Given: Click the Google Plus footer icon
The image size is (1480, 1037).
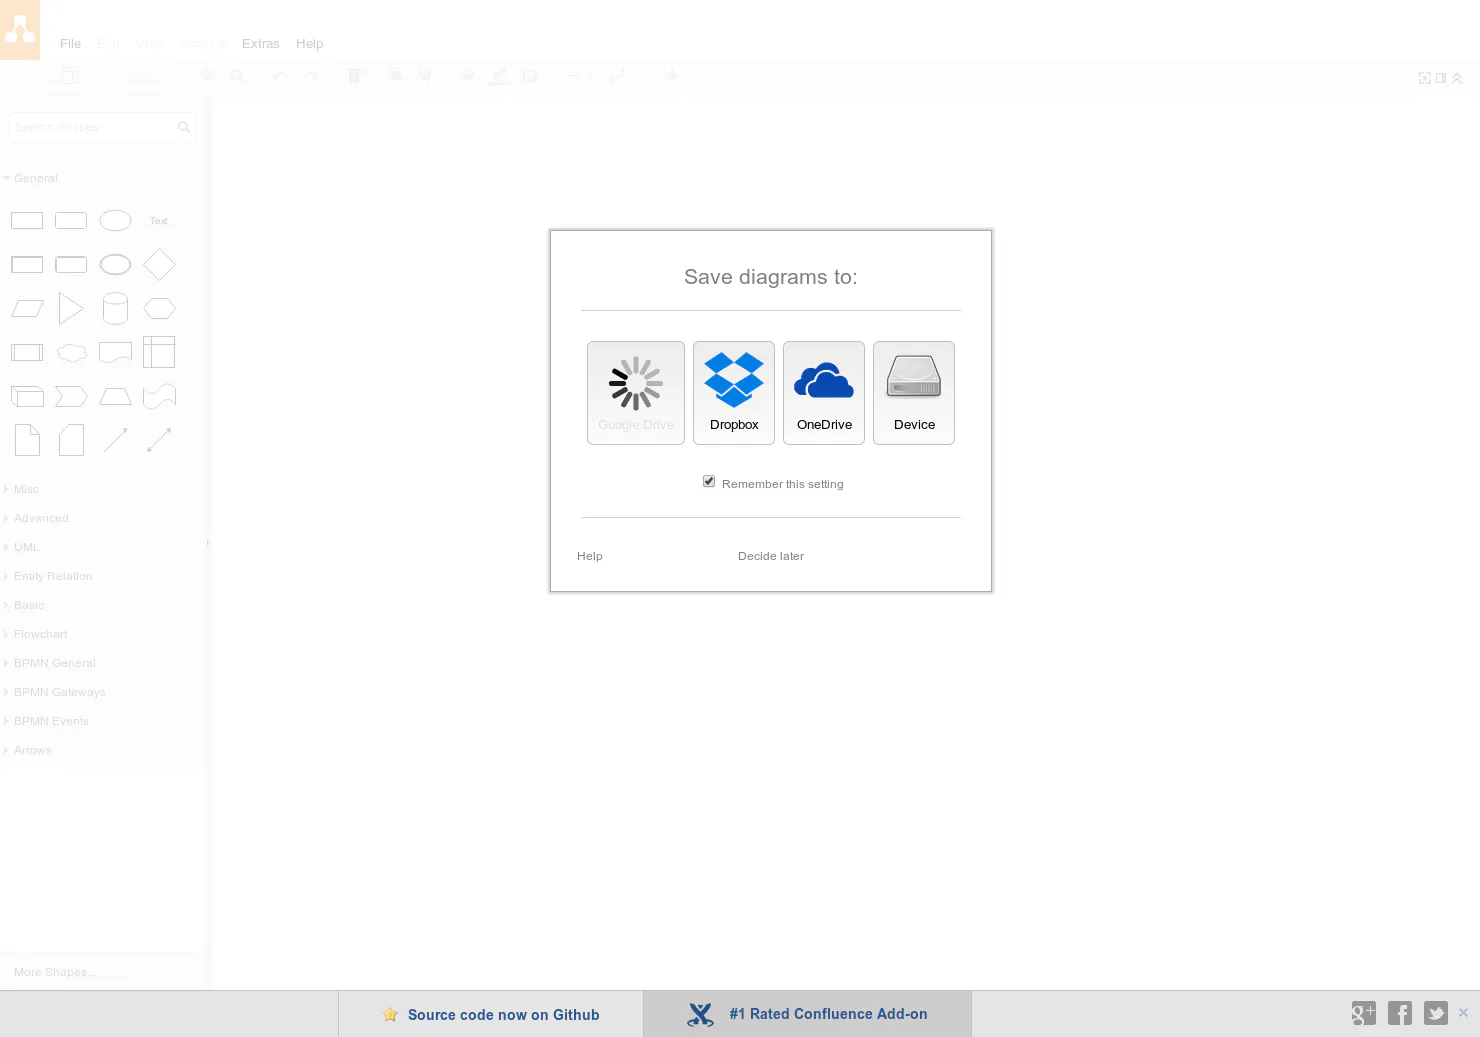Looking at the screenshot, I should [x=1364, y=1013].
